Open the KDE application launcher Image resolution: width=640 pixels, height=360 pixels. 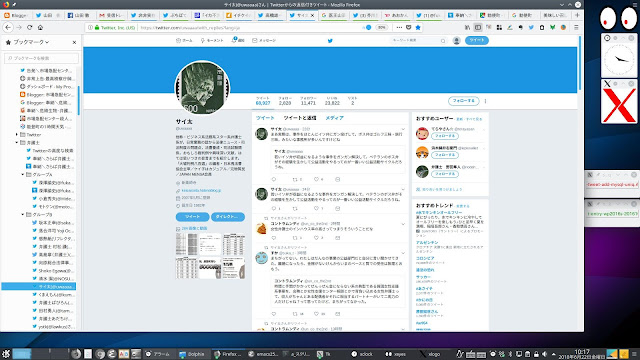(x=5, y=354)
